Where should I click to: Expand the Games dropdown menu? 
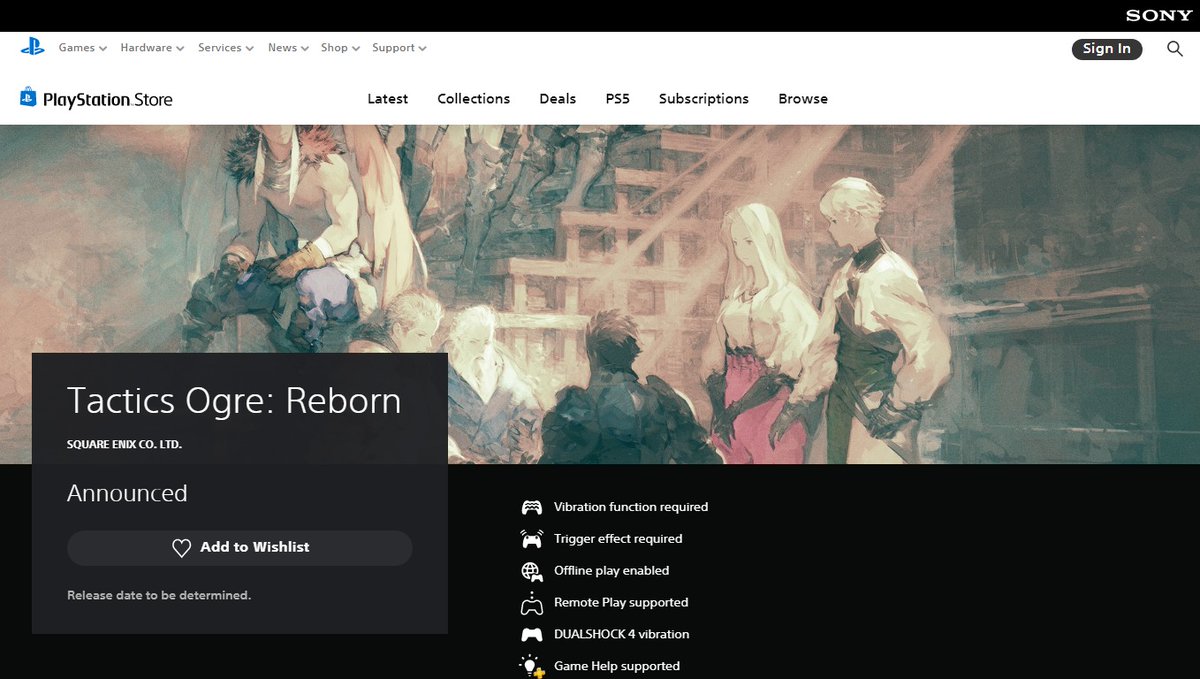click(82, 48)
